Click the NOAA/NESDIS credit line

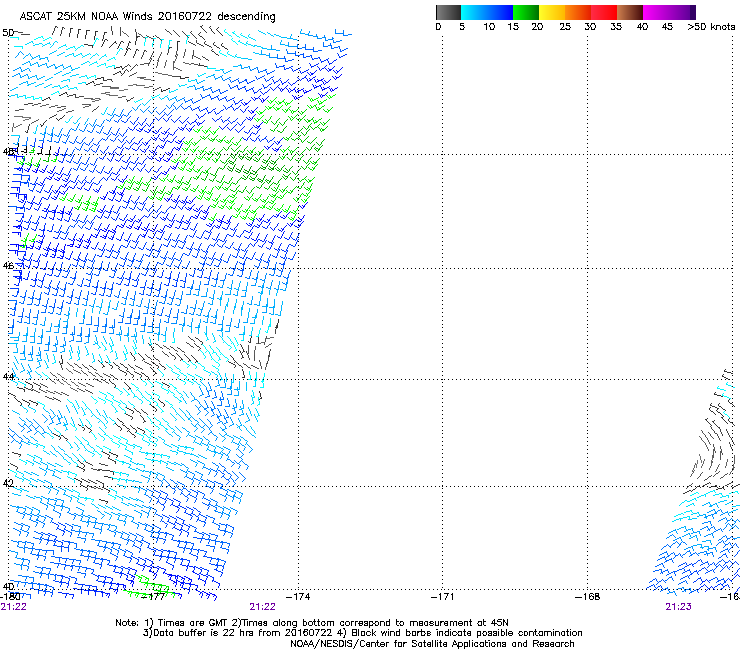(x=432, y=644)
